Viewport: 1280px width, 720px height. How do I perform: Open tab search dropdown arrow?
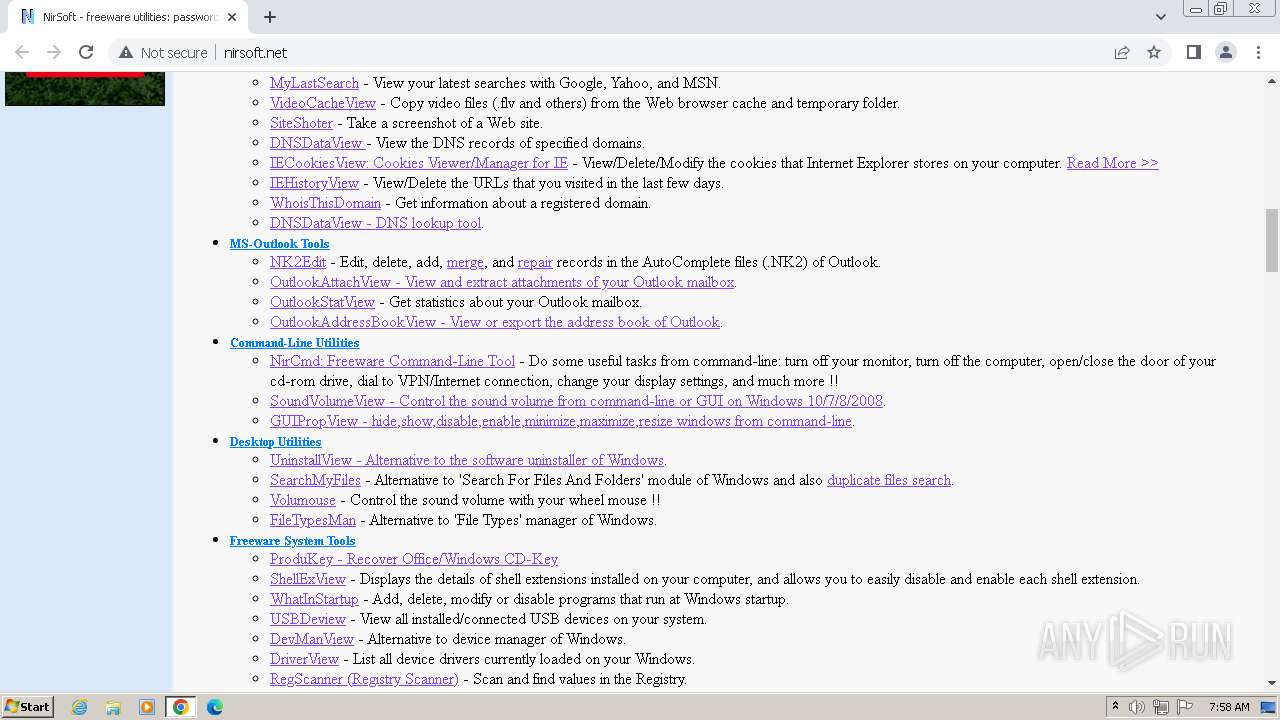[1161, 17]
